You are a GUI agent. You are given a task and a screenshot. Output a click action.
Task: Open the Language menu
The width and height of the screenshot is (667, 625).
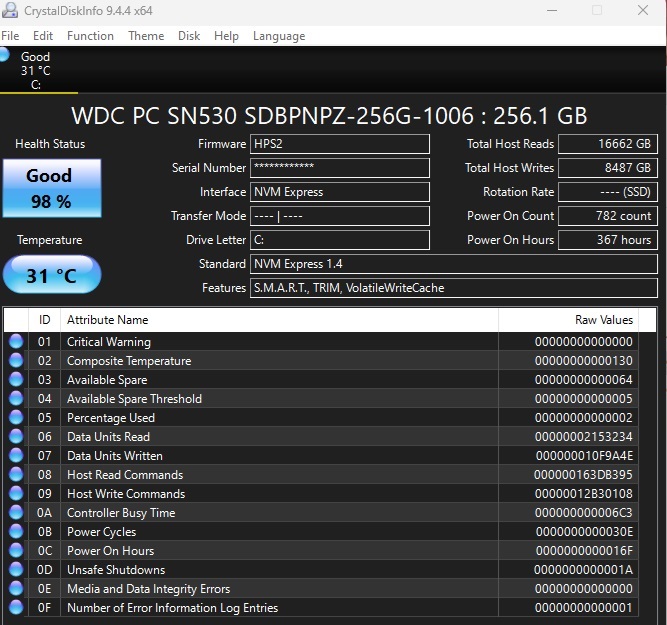(279, 36)
